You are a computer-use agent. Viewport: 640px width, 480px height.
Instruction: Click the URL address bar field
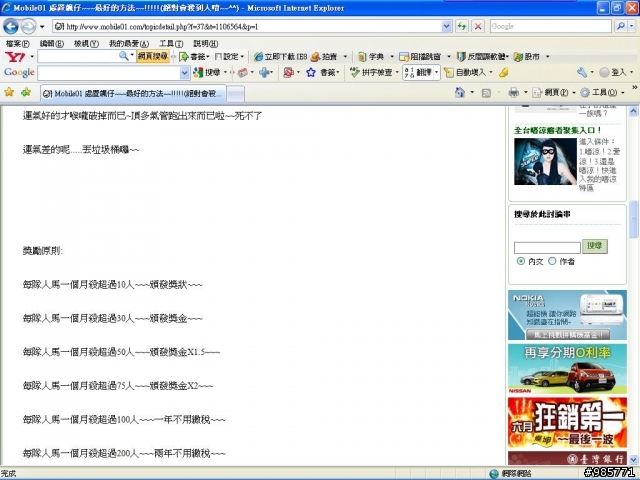(247, 27)
